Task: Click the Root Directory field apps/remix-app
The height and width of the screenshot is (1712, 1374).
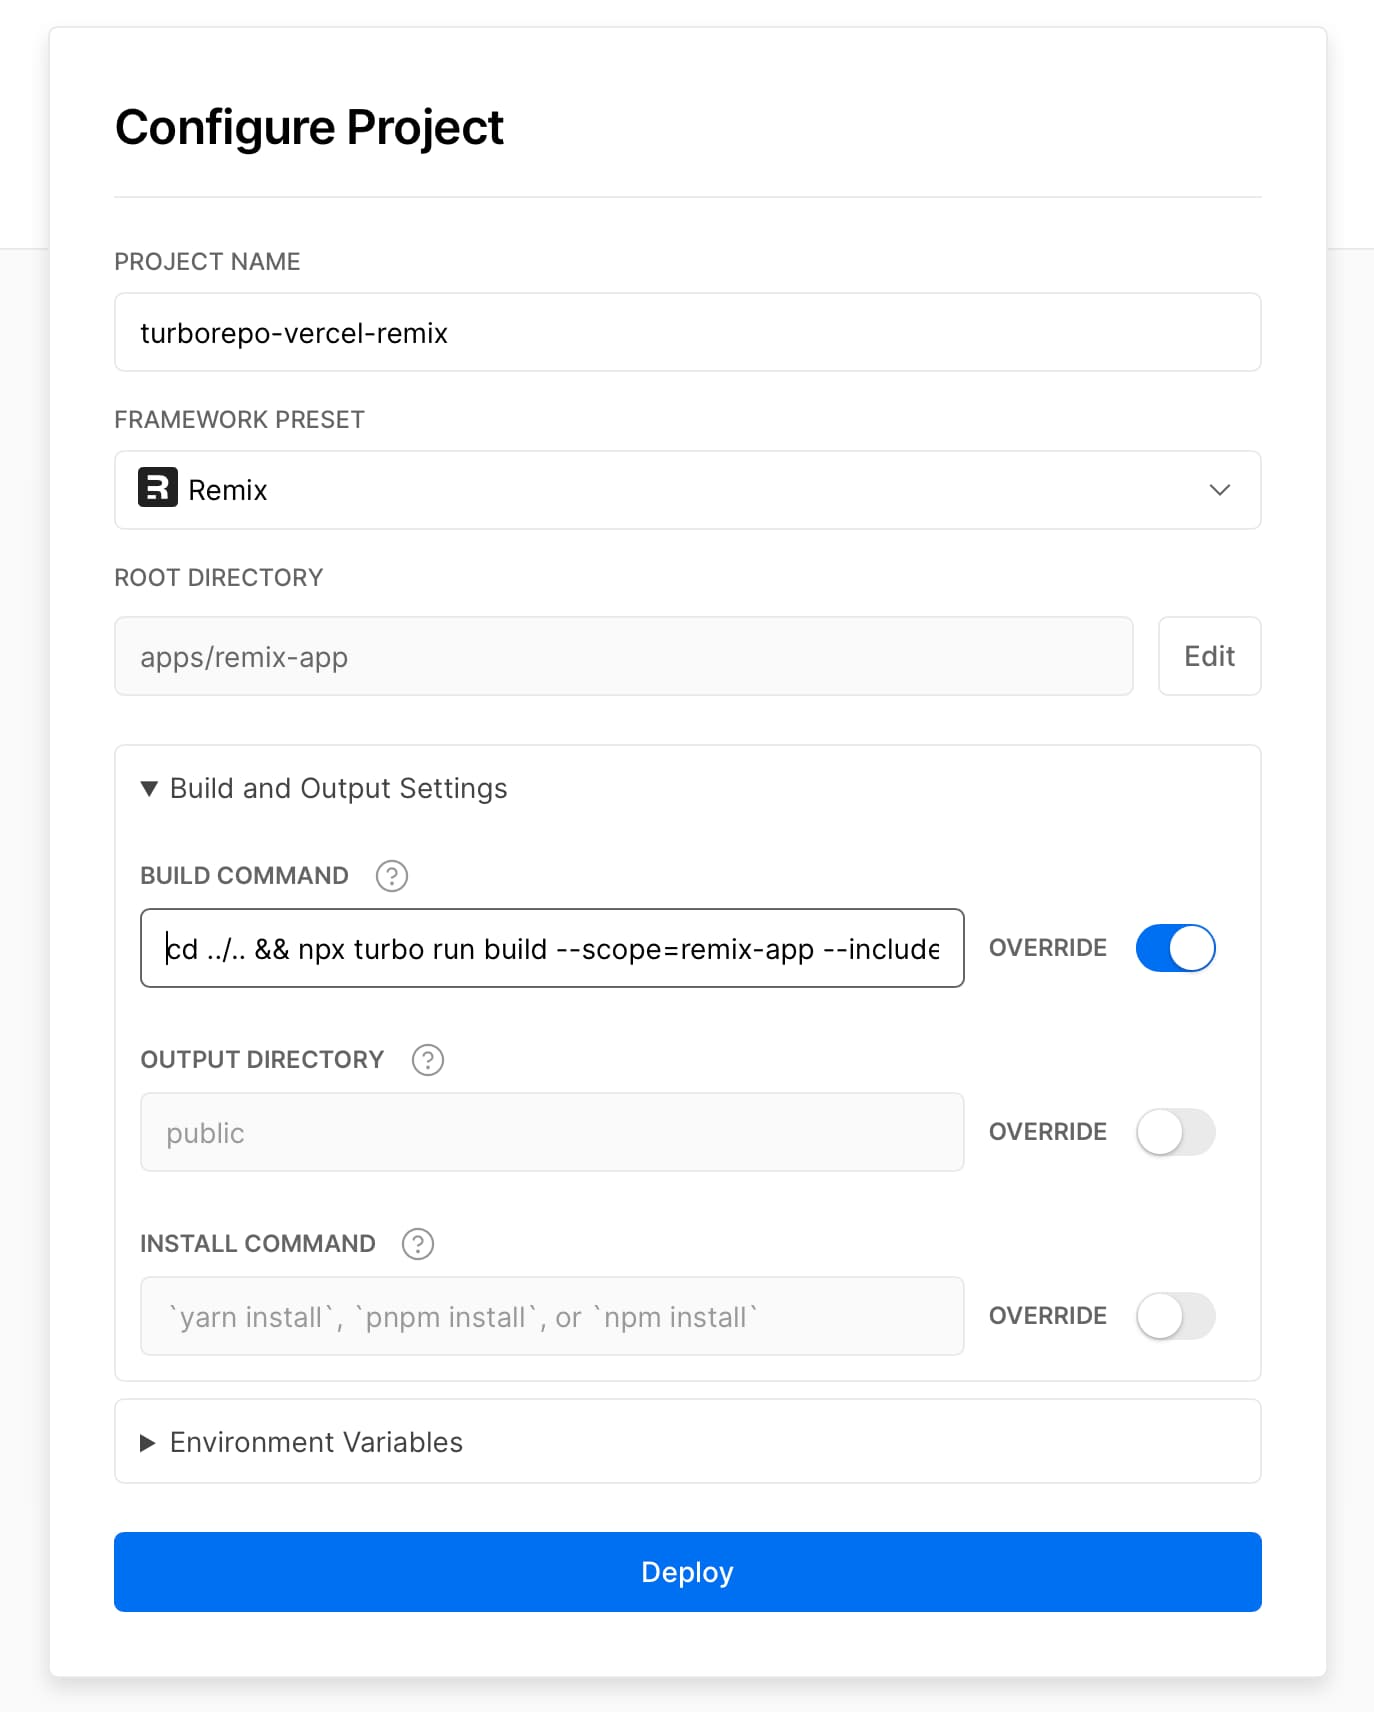Action: click(624, 656)
